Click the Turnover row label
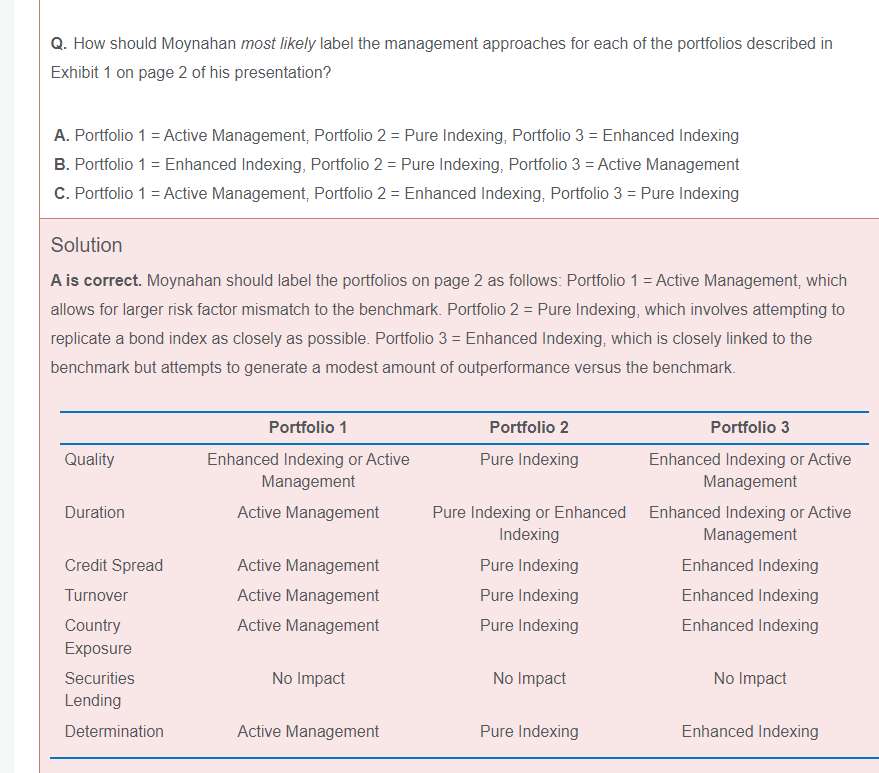 (x=97, y=595)
